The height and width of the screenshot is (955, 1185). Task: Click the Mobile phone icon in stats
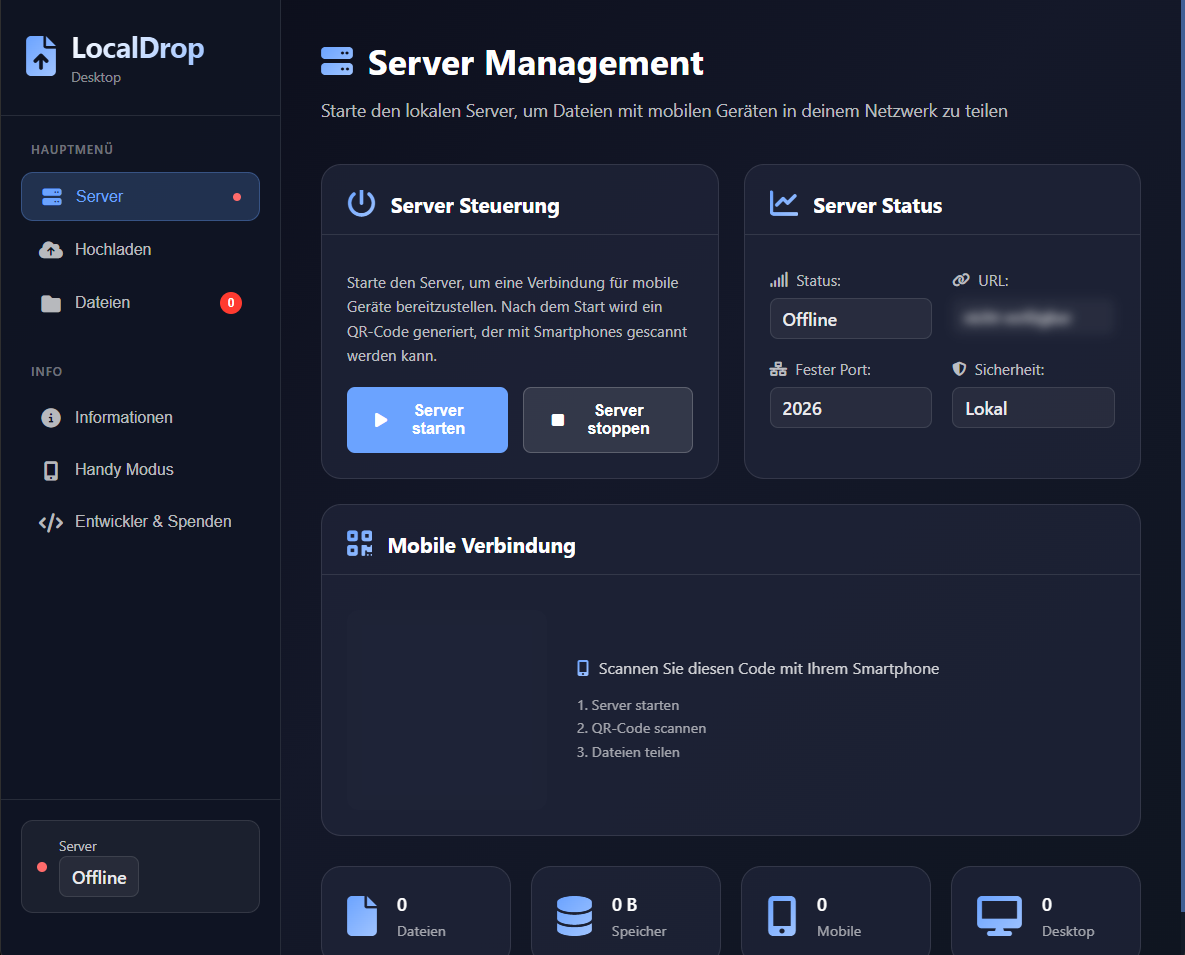point(781,916)
